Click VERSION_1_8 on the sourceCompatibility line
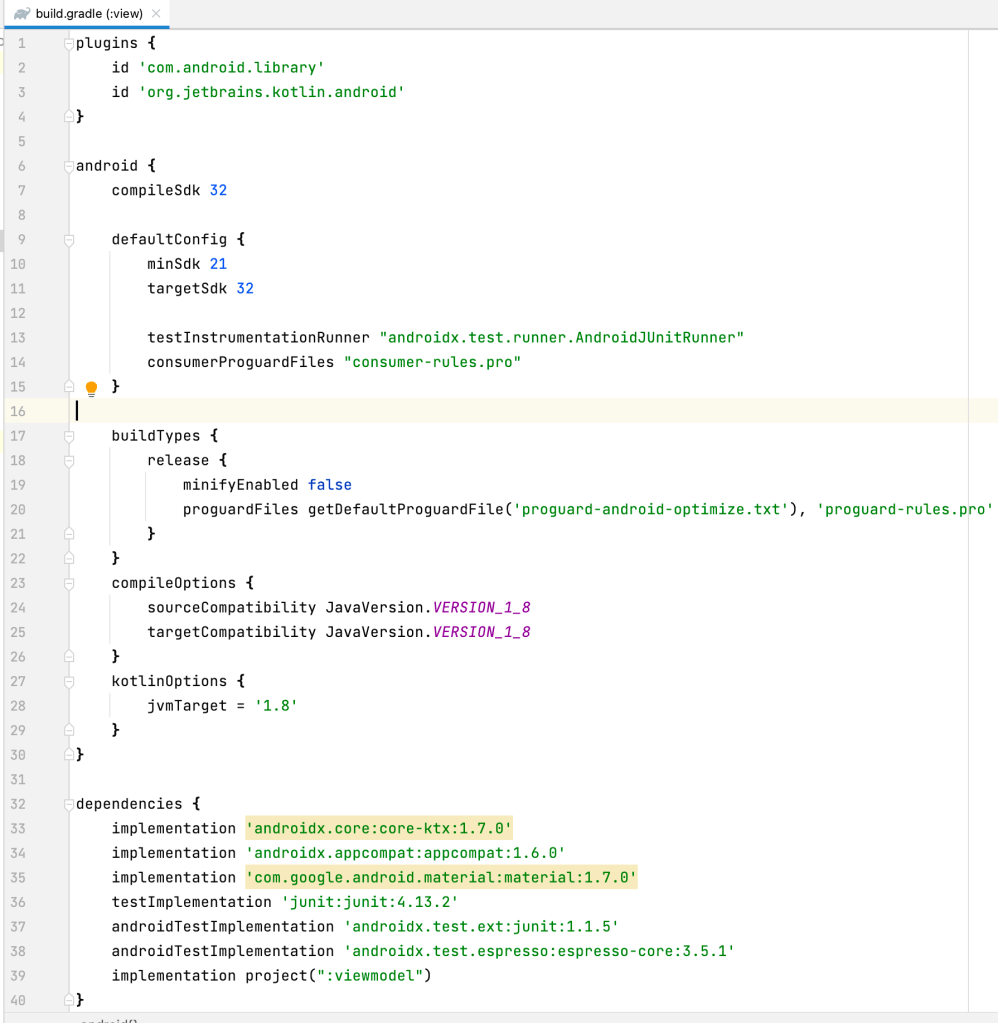This screenshot has width=998, height=1023. point(481,607)
